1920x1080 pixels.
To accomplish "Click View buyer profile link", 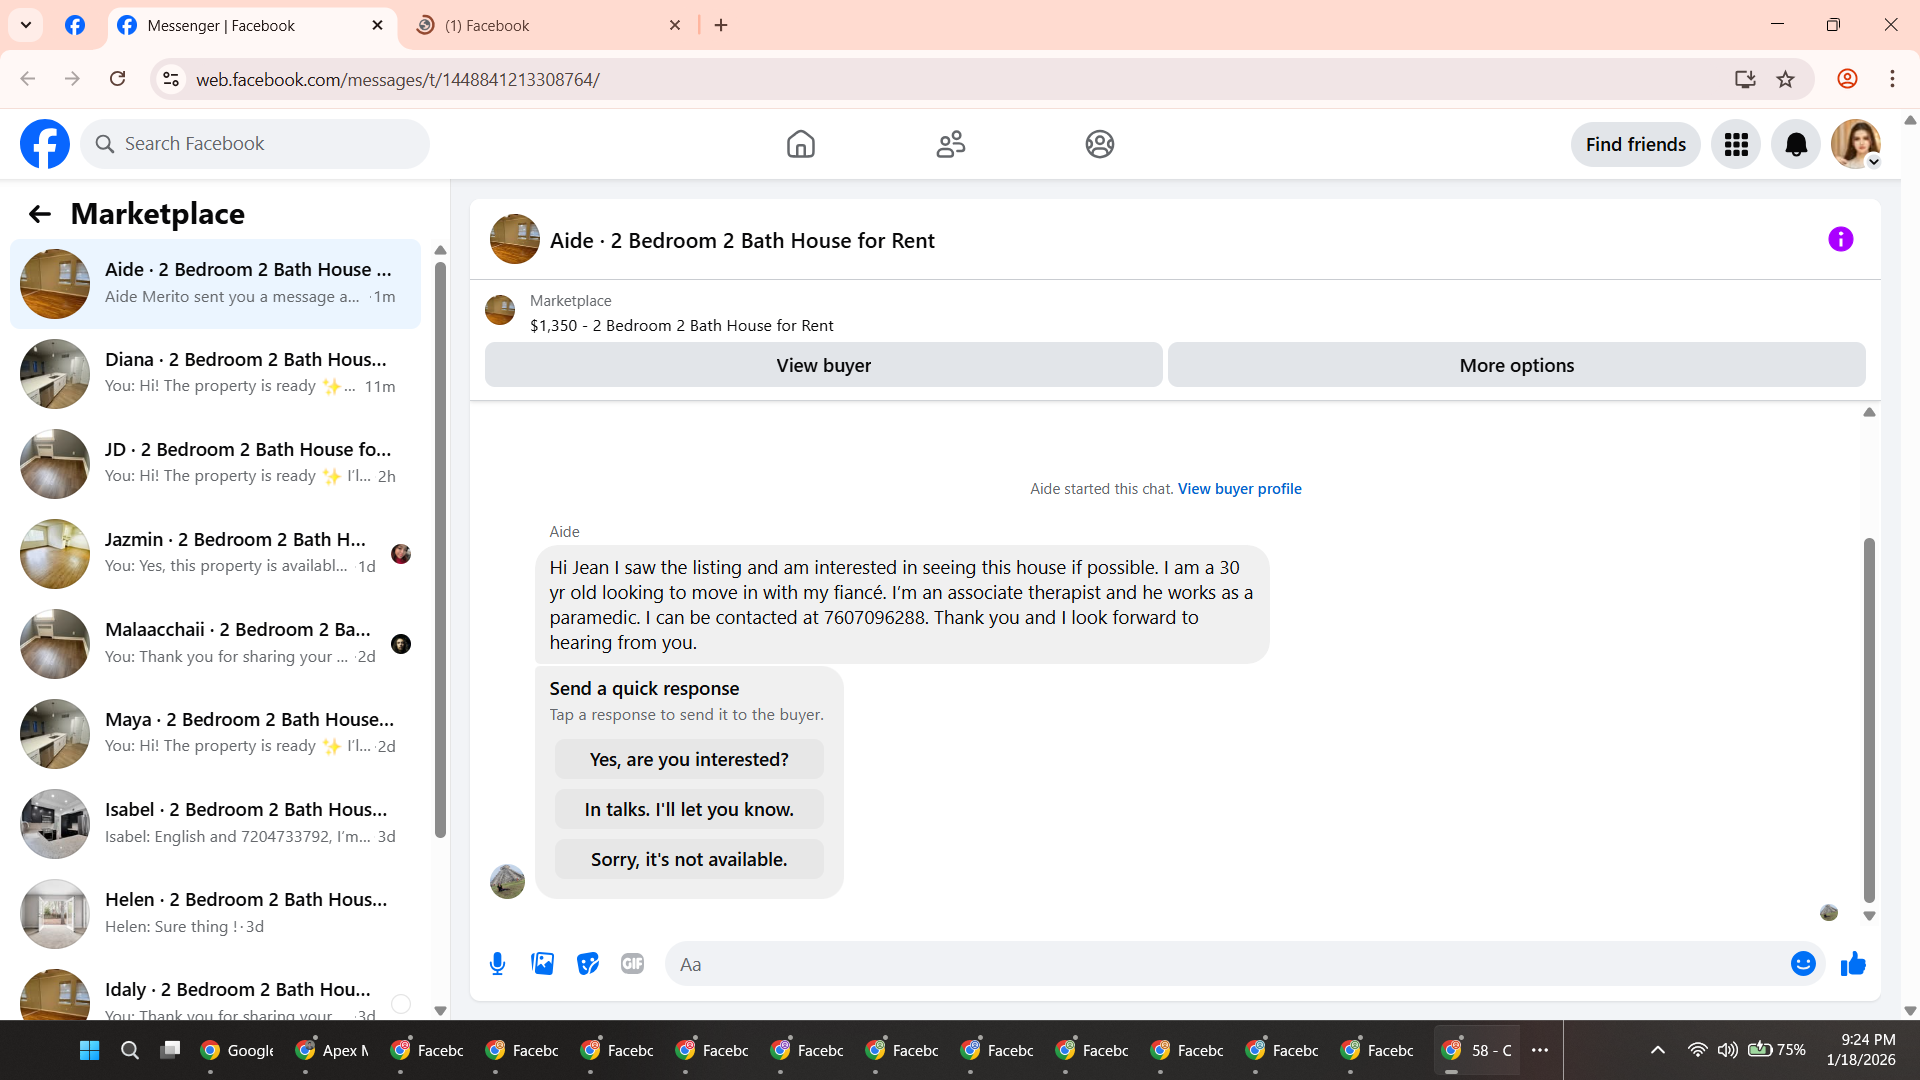I will (x=1239, y=489).
